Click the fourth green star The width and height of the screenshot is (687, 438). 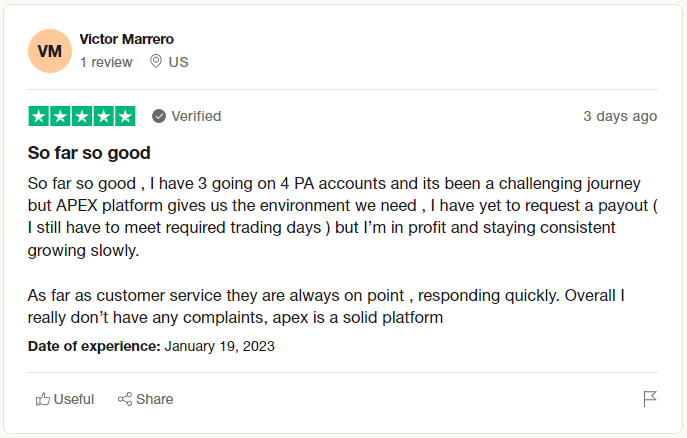(104, 116)
